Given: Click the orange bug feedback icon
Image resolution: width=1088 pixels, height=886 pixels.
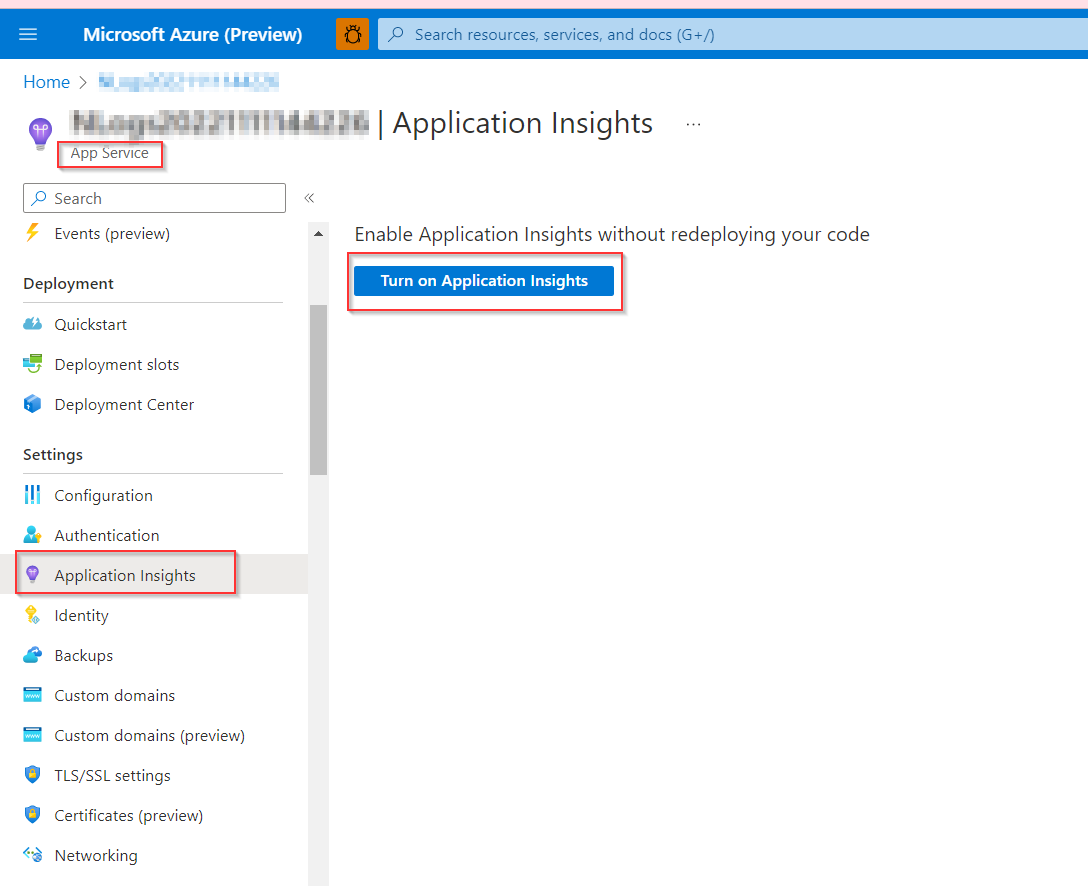Looking at the screenshot, I should pyautogui.click(x=352, y=34).
